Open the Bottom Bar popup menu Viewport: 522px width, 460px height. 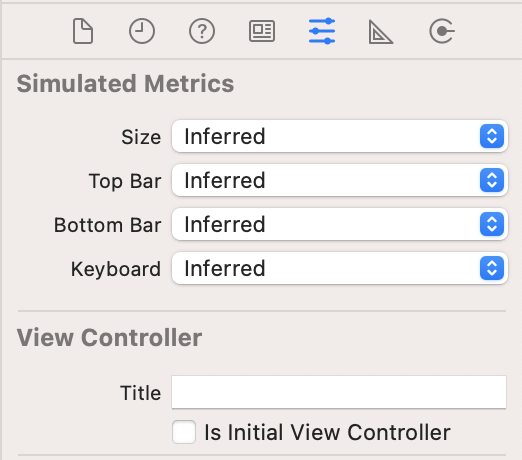(x=340, y=224)
